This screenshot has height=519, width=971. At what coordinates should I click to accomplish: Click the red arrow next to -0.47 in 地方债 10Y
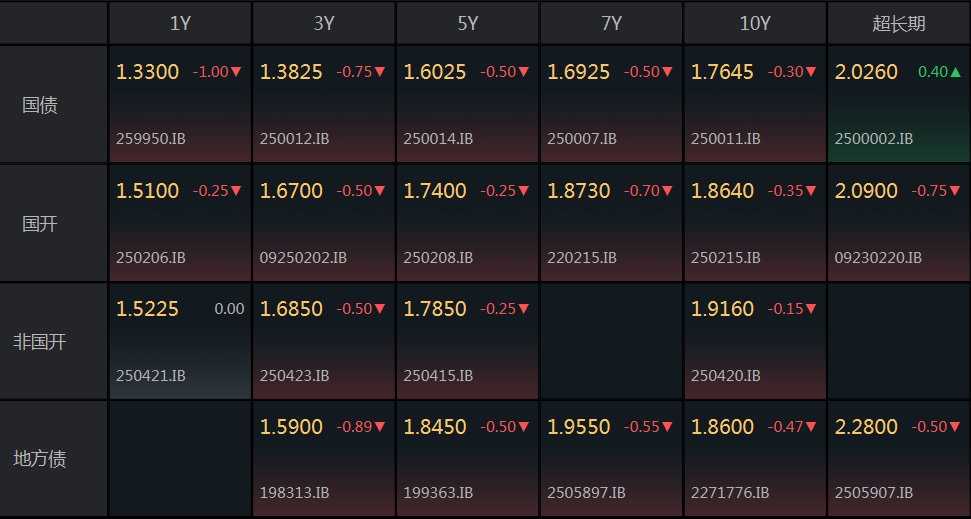point(811,427)
